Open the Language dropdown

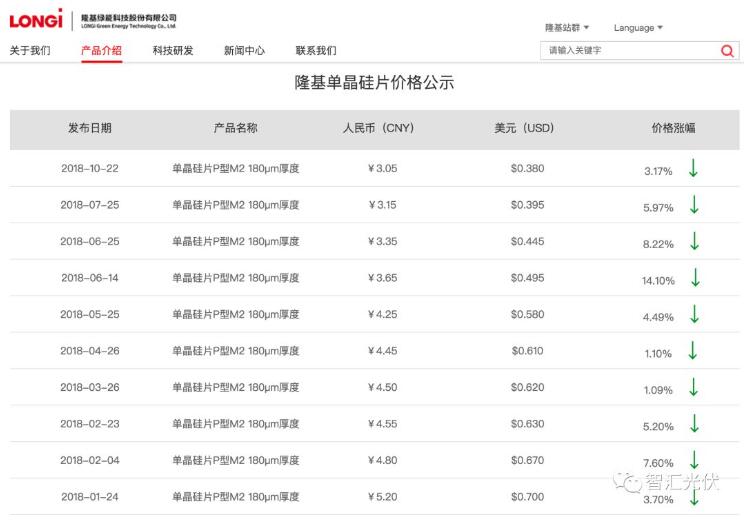tap(638, 28)
